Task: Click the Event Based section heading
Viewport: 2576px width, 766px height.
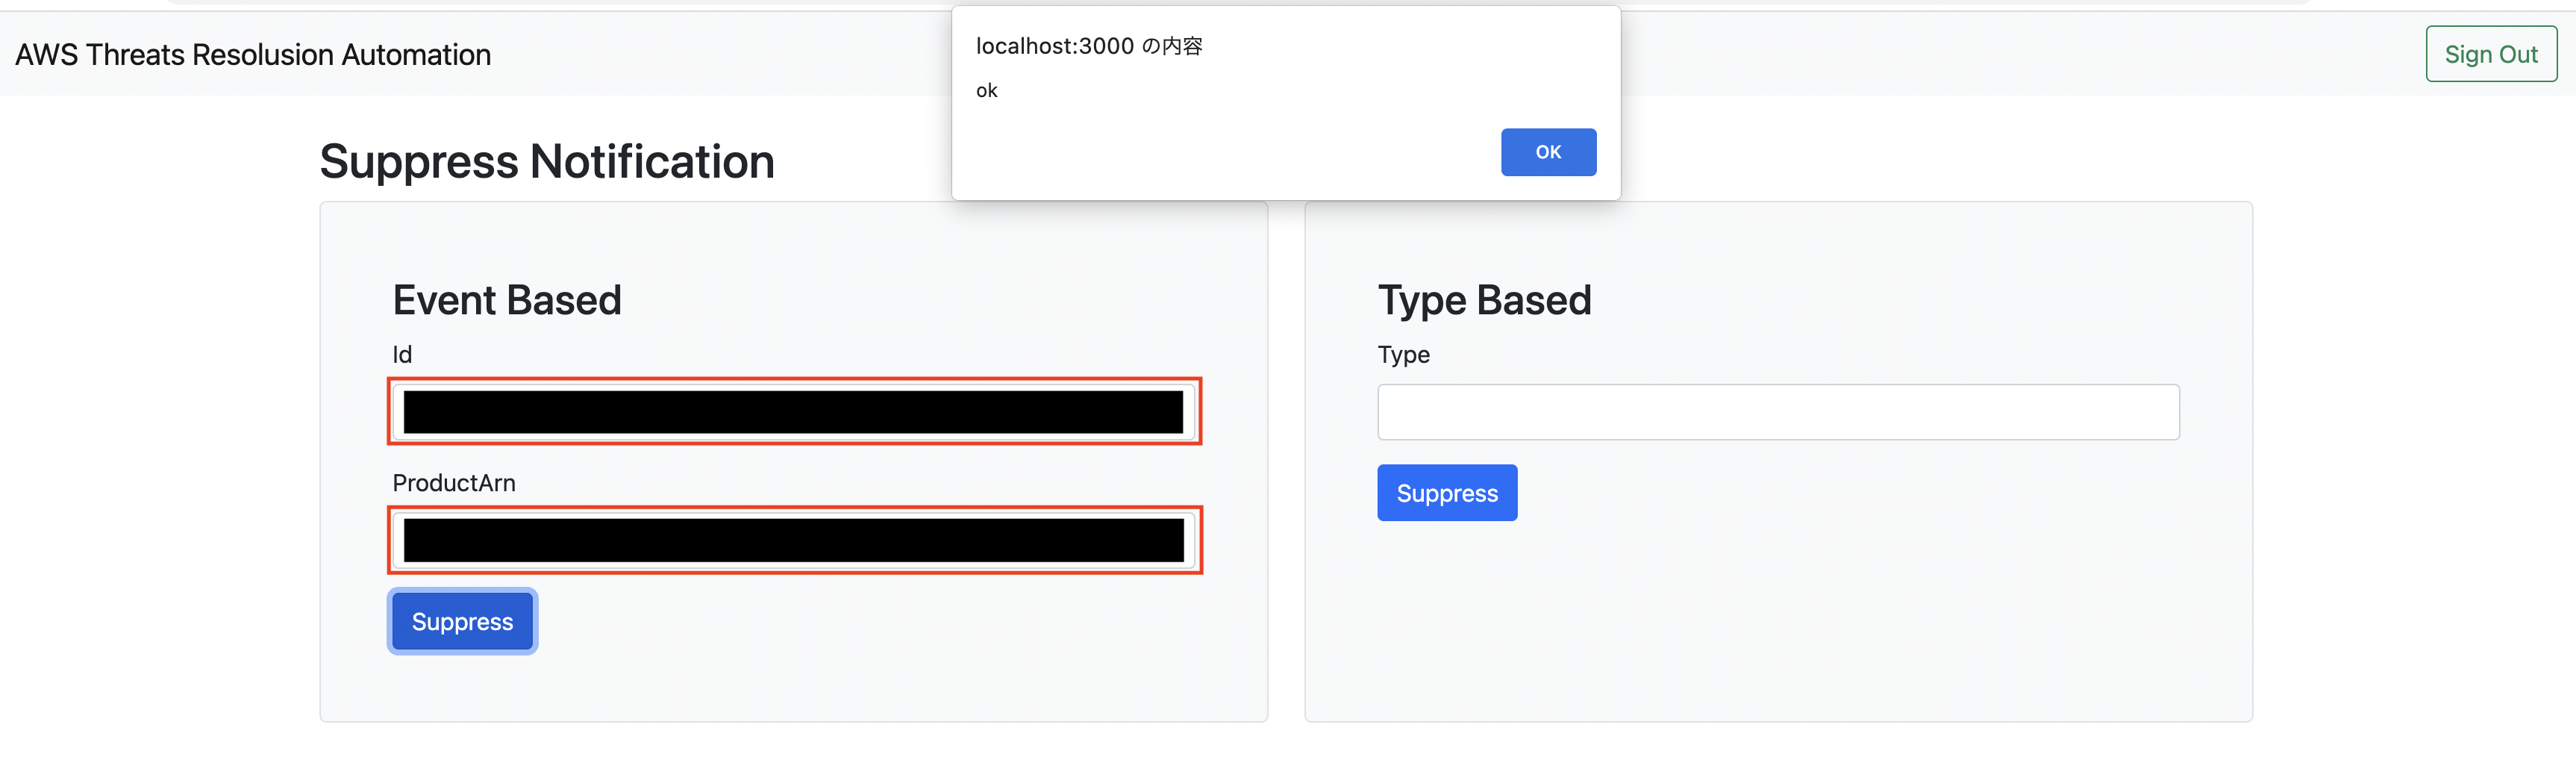Action: [x=507, y=300]
